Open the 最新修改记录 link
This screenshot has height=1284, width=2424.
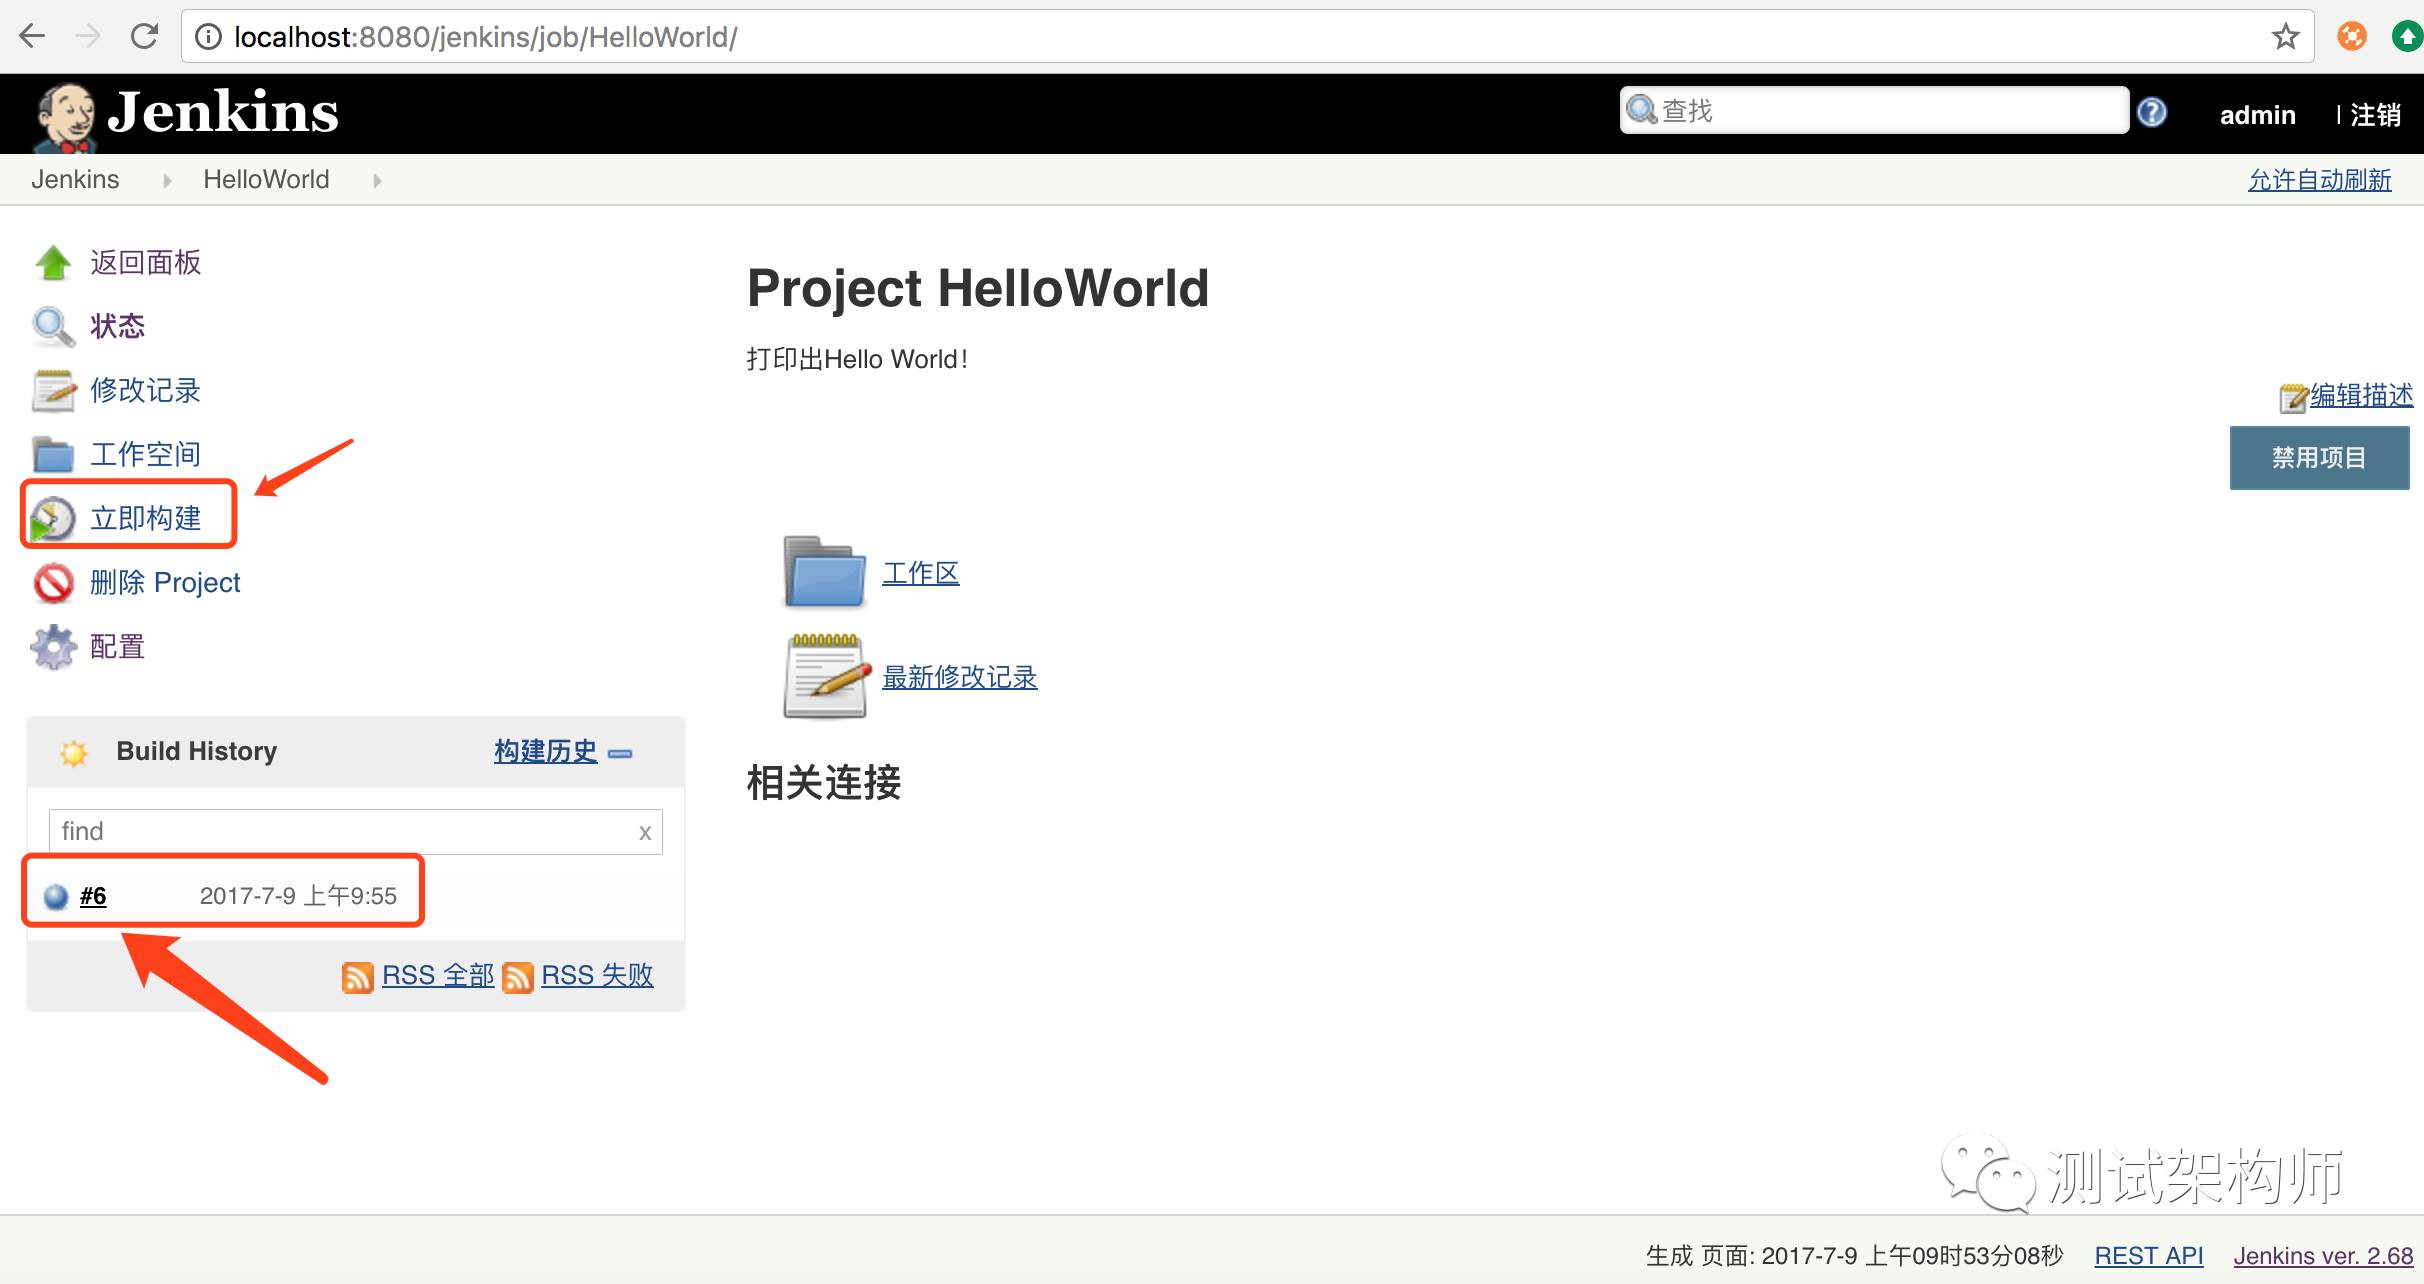(x=959, y=677)
